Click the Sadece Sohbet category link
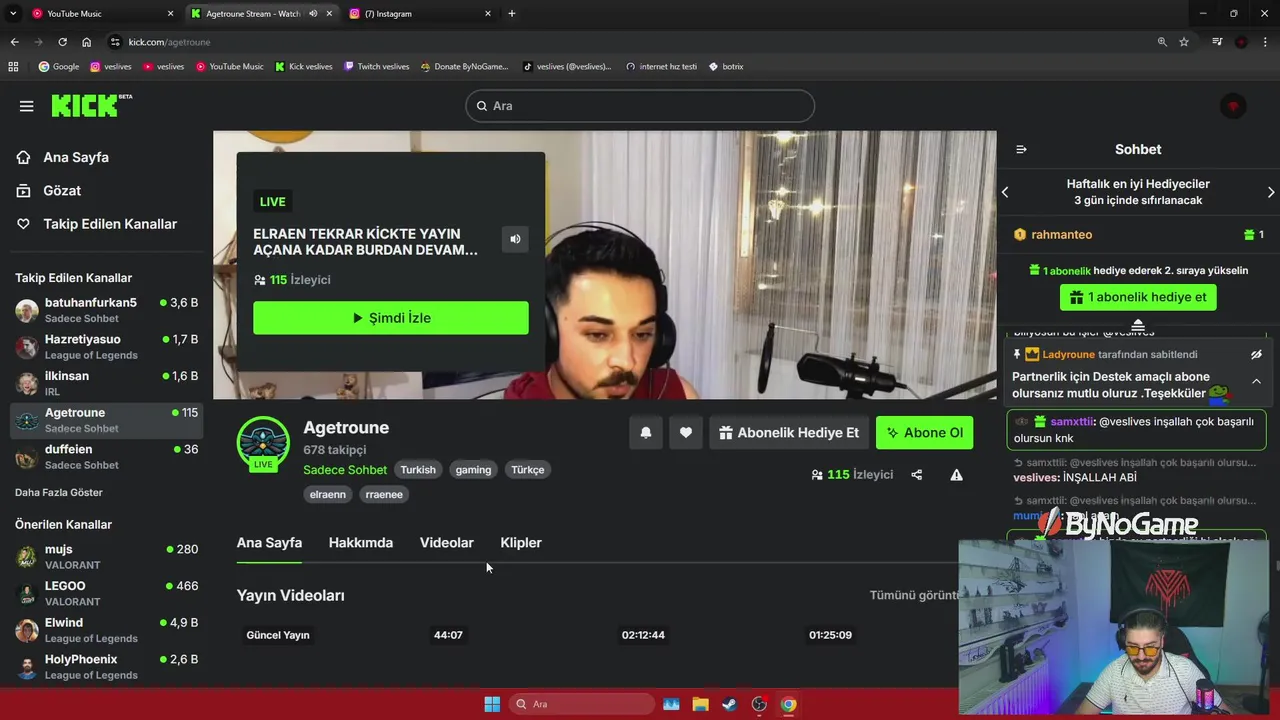1280x720 pixels. click(345, 470)
